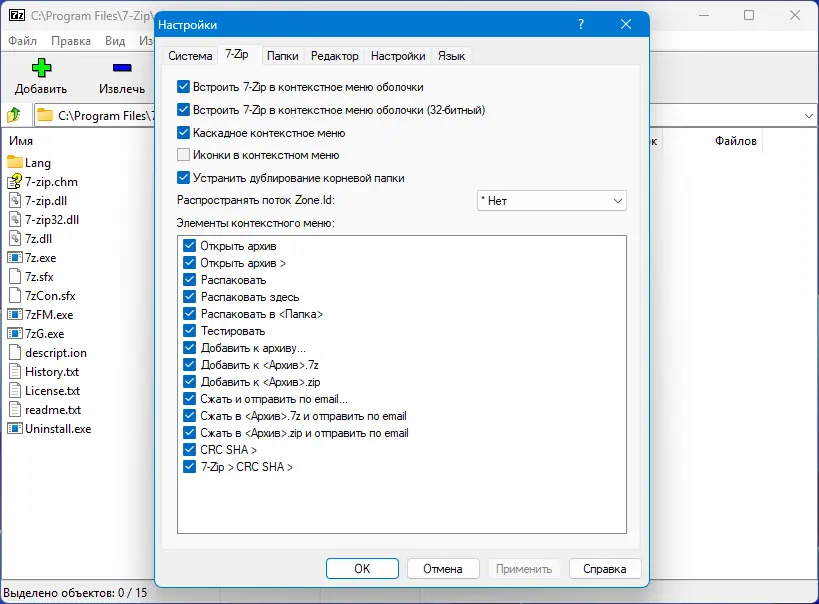
Task: Click the green plus Add icon
Action: click(x=41, y=68)
